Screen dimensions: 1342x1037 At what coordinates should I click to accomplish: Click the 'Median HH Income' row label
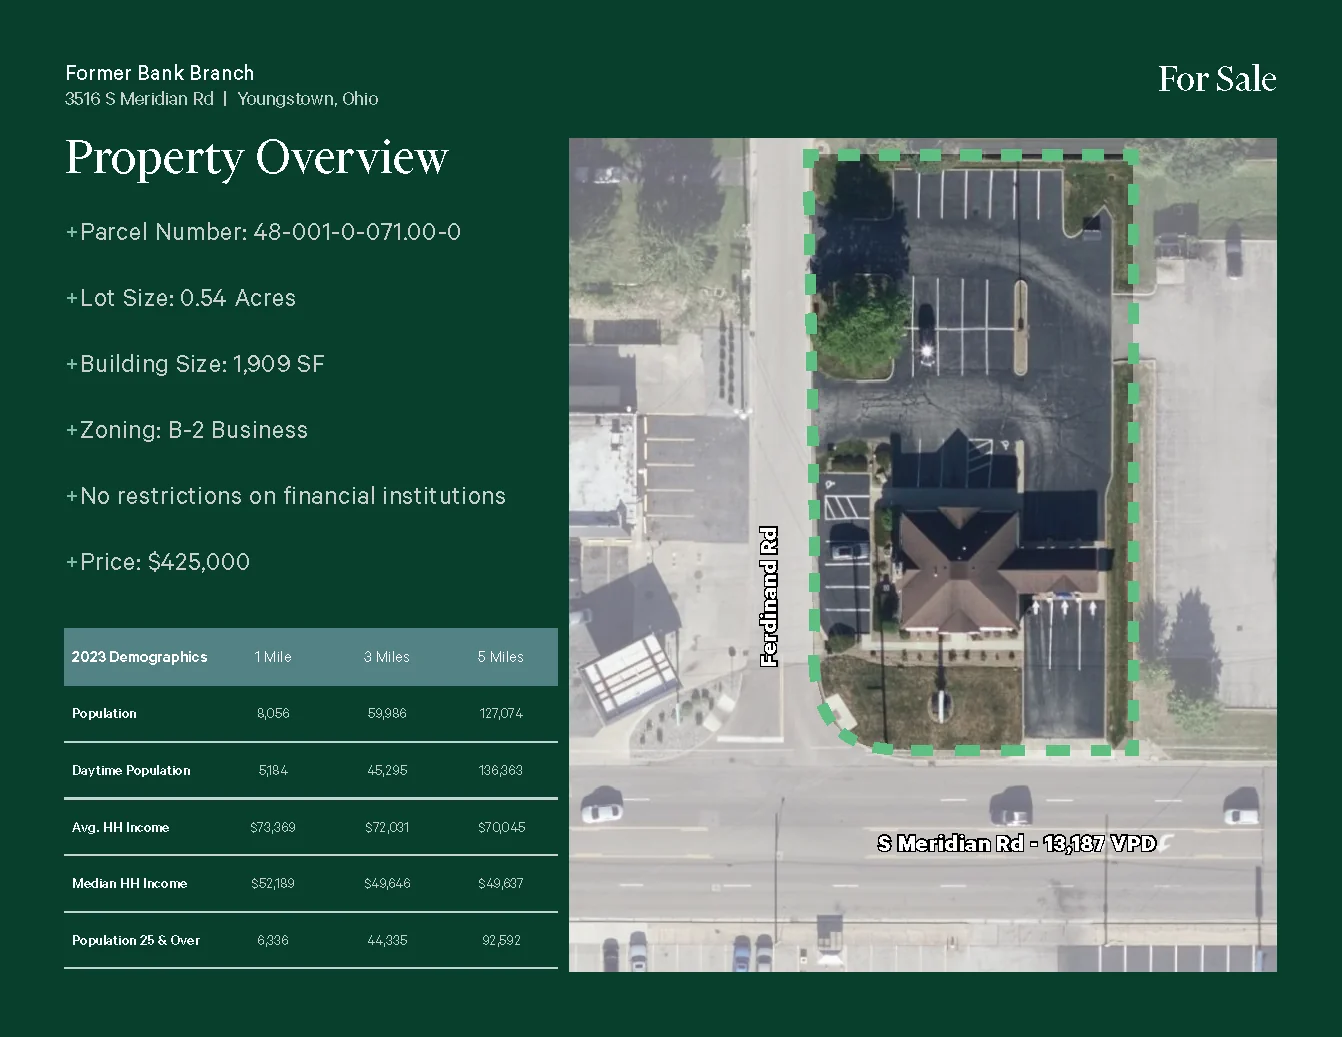point(129,884)
